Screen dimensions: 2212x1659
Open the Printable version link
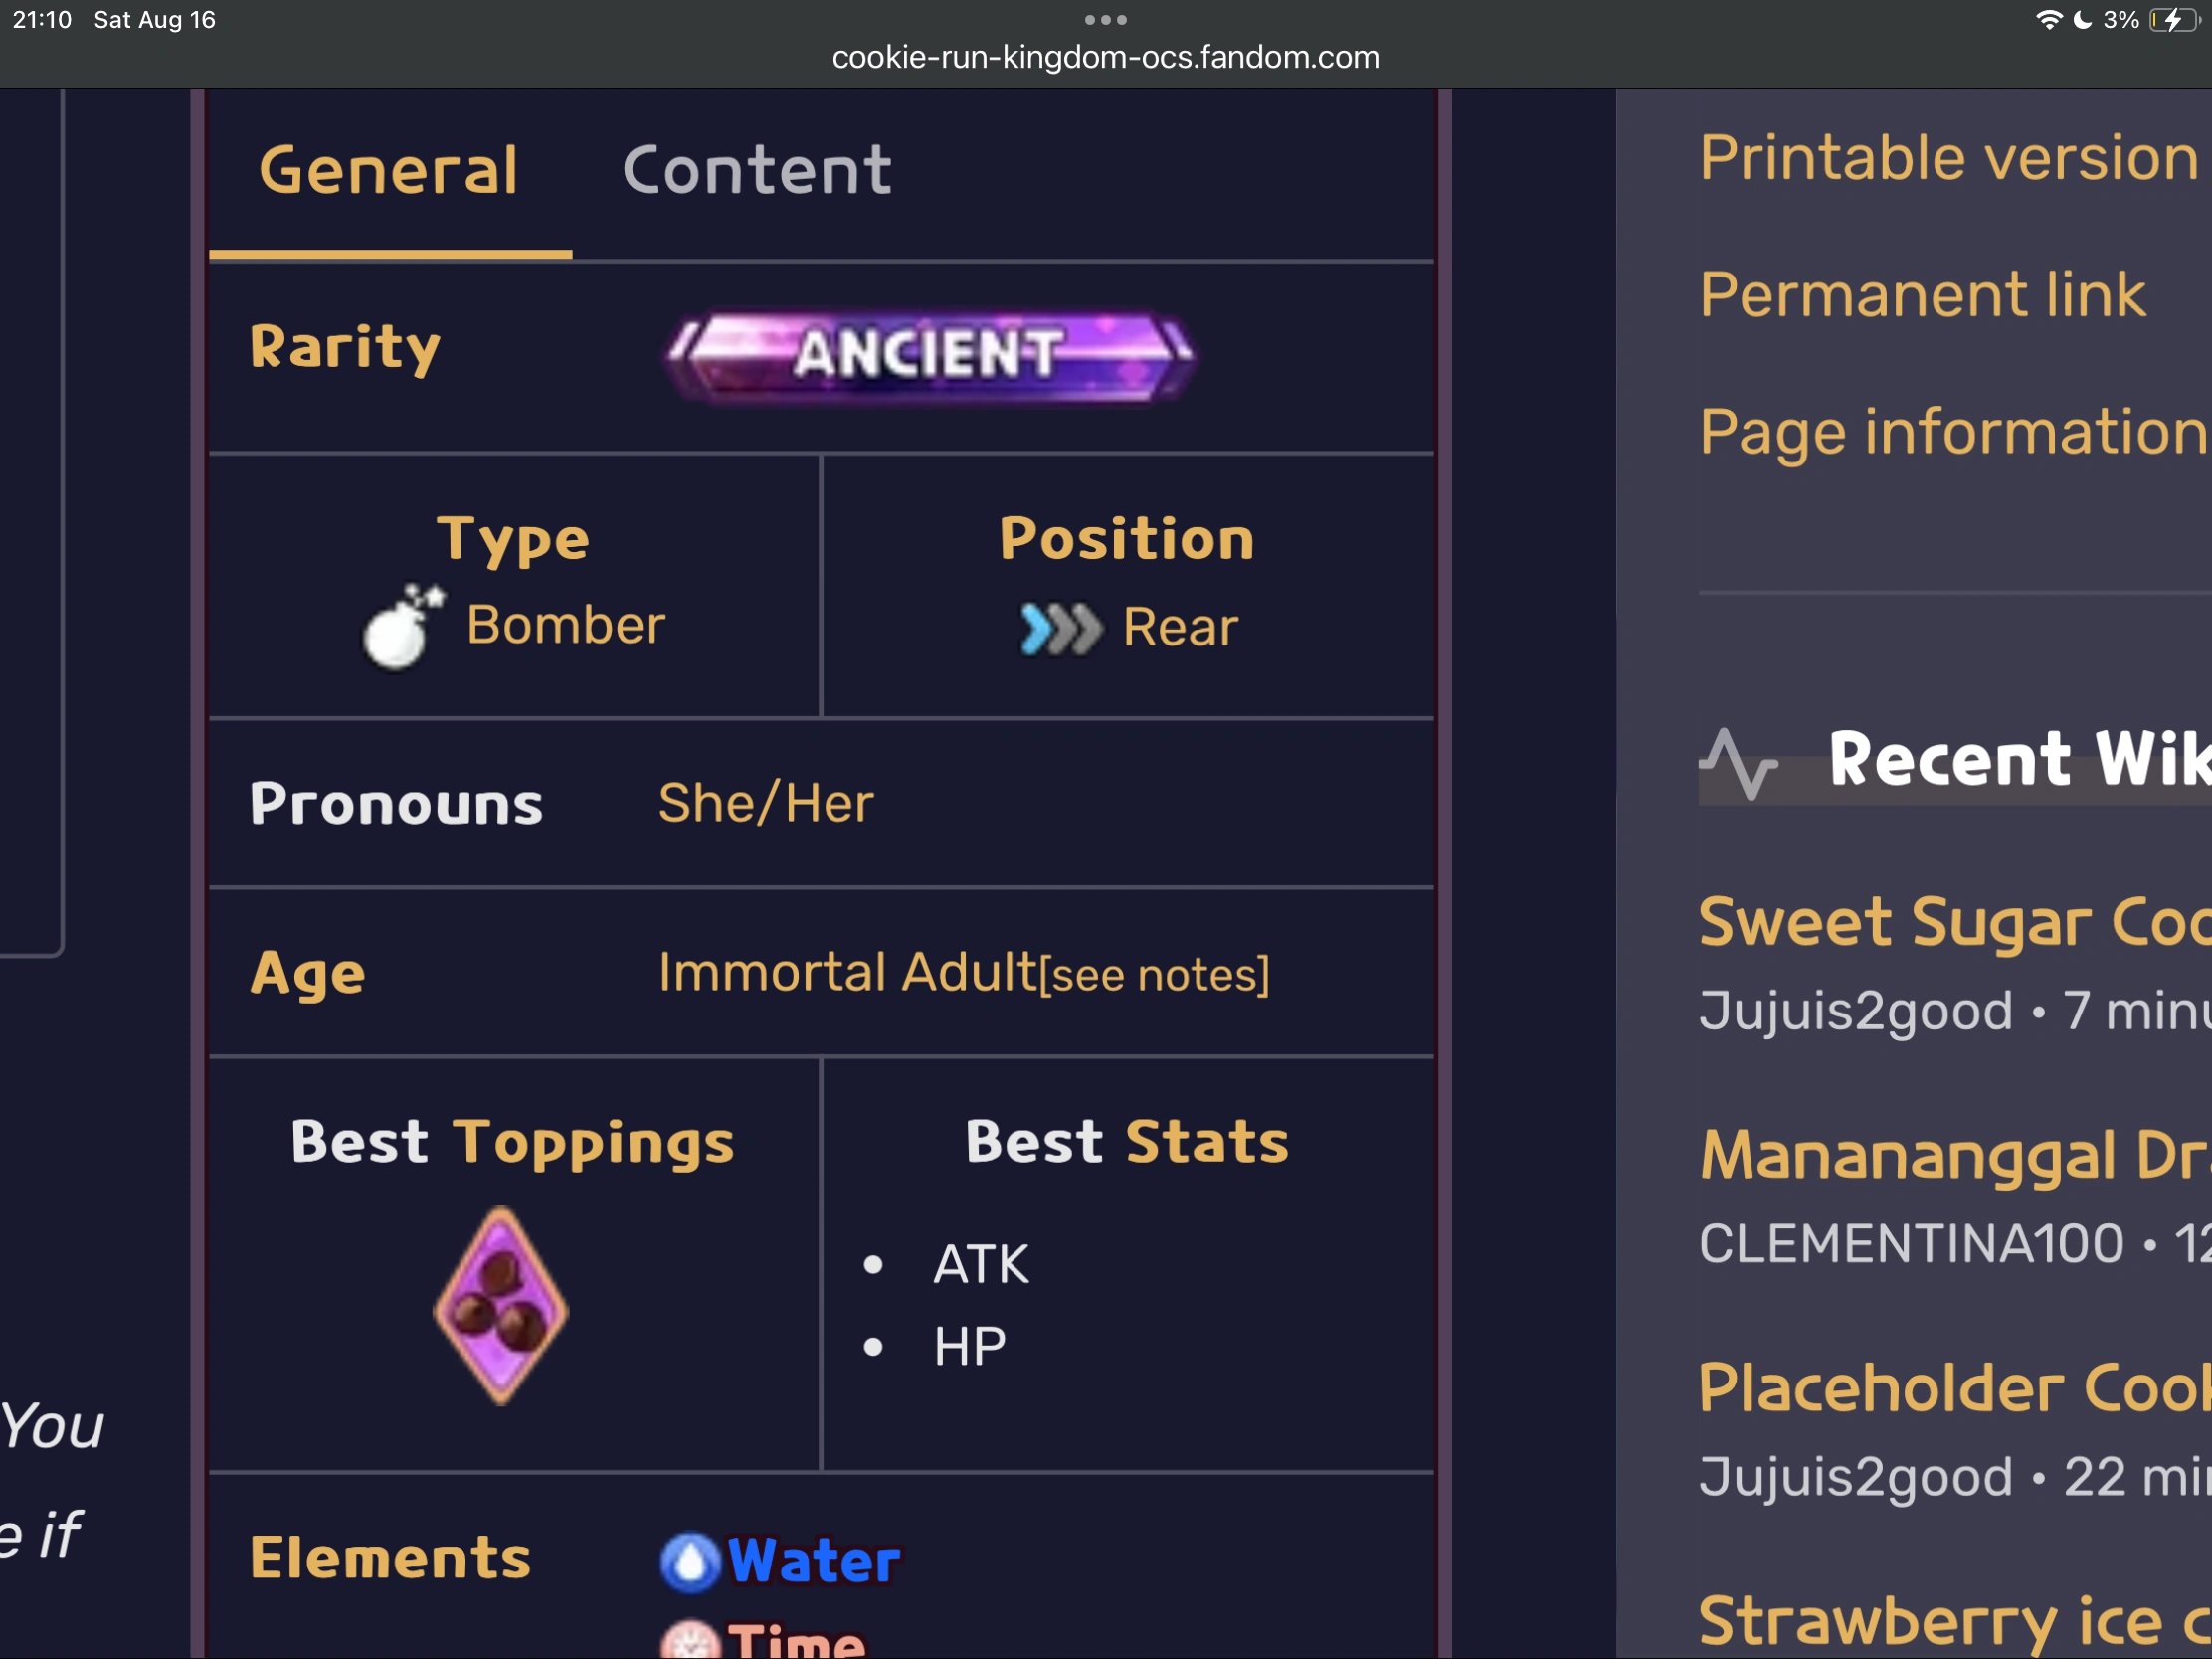point(1948,158)
